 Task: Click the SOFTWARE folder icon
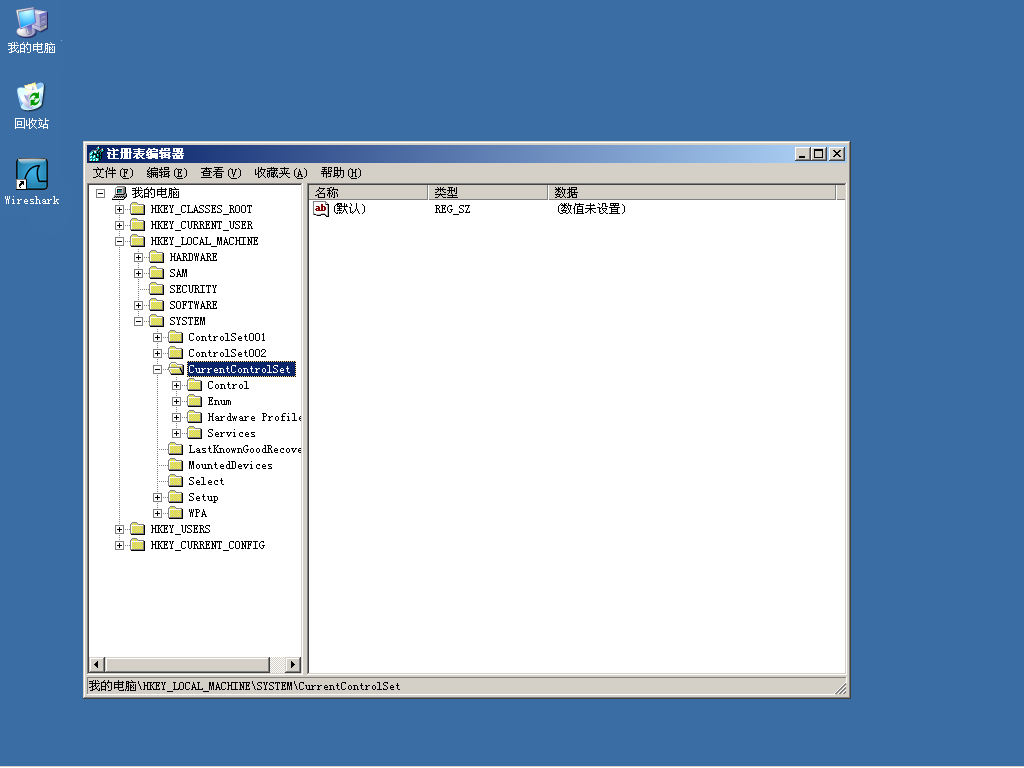point(156,305)
